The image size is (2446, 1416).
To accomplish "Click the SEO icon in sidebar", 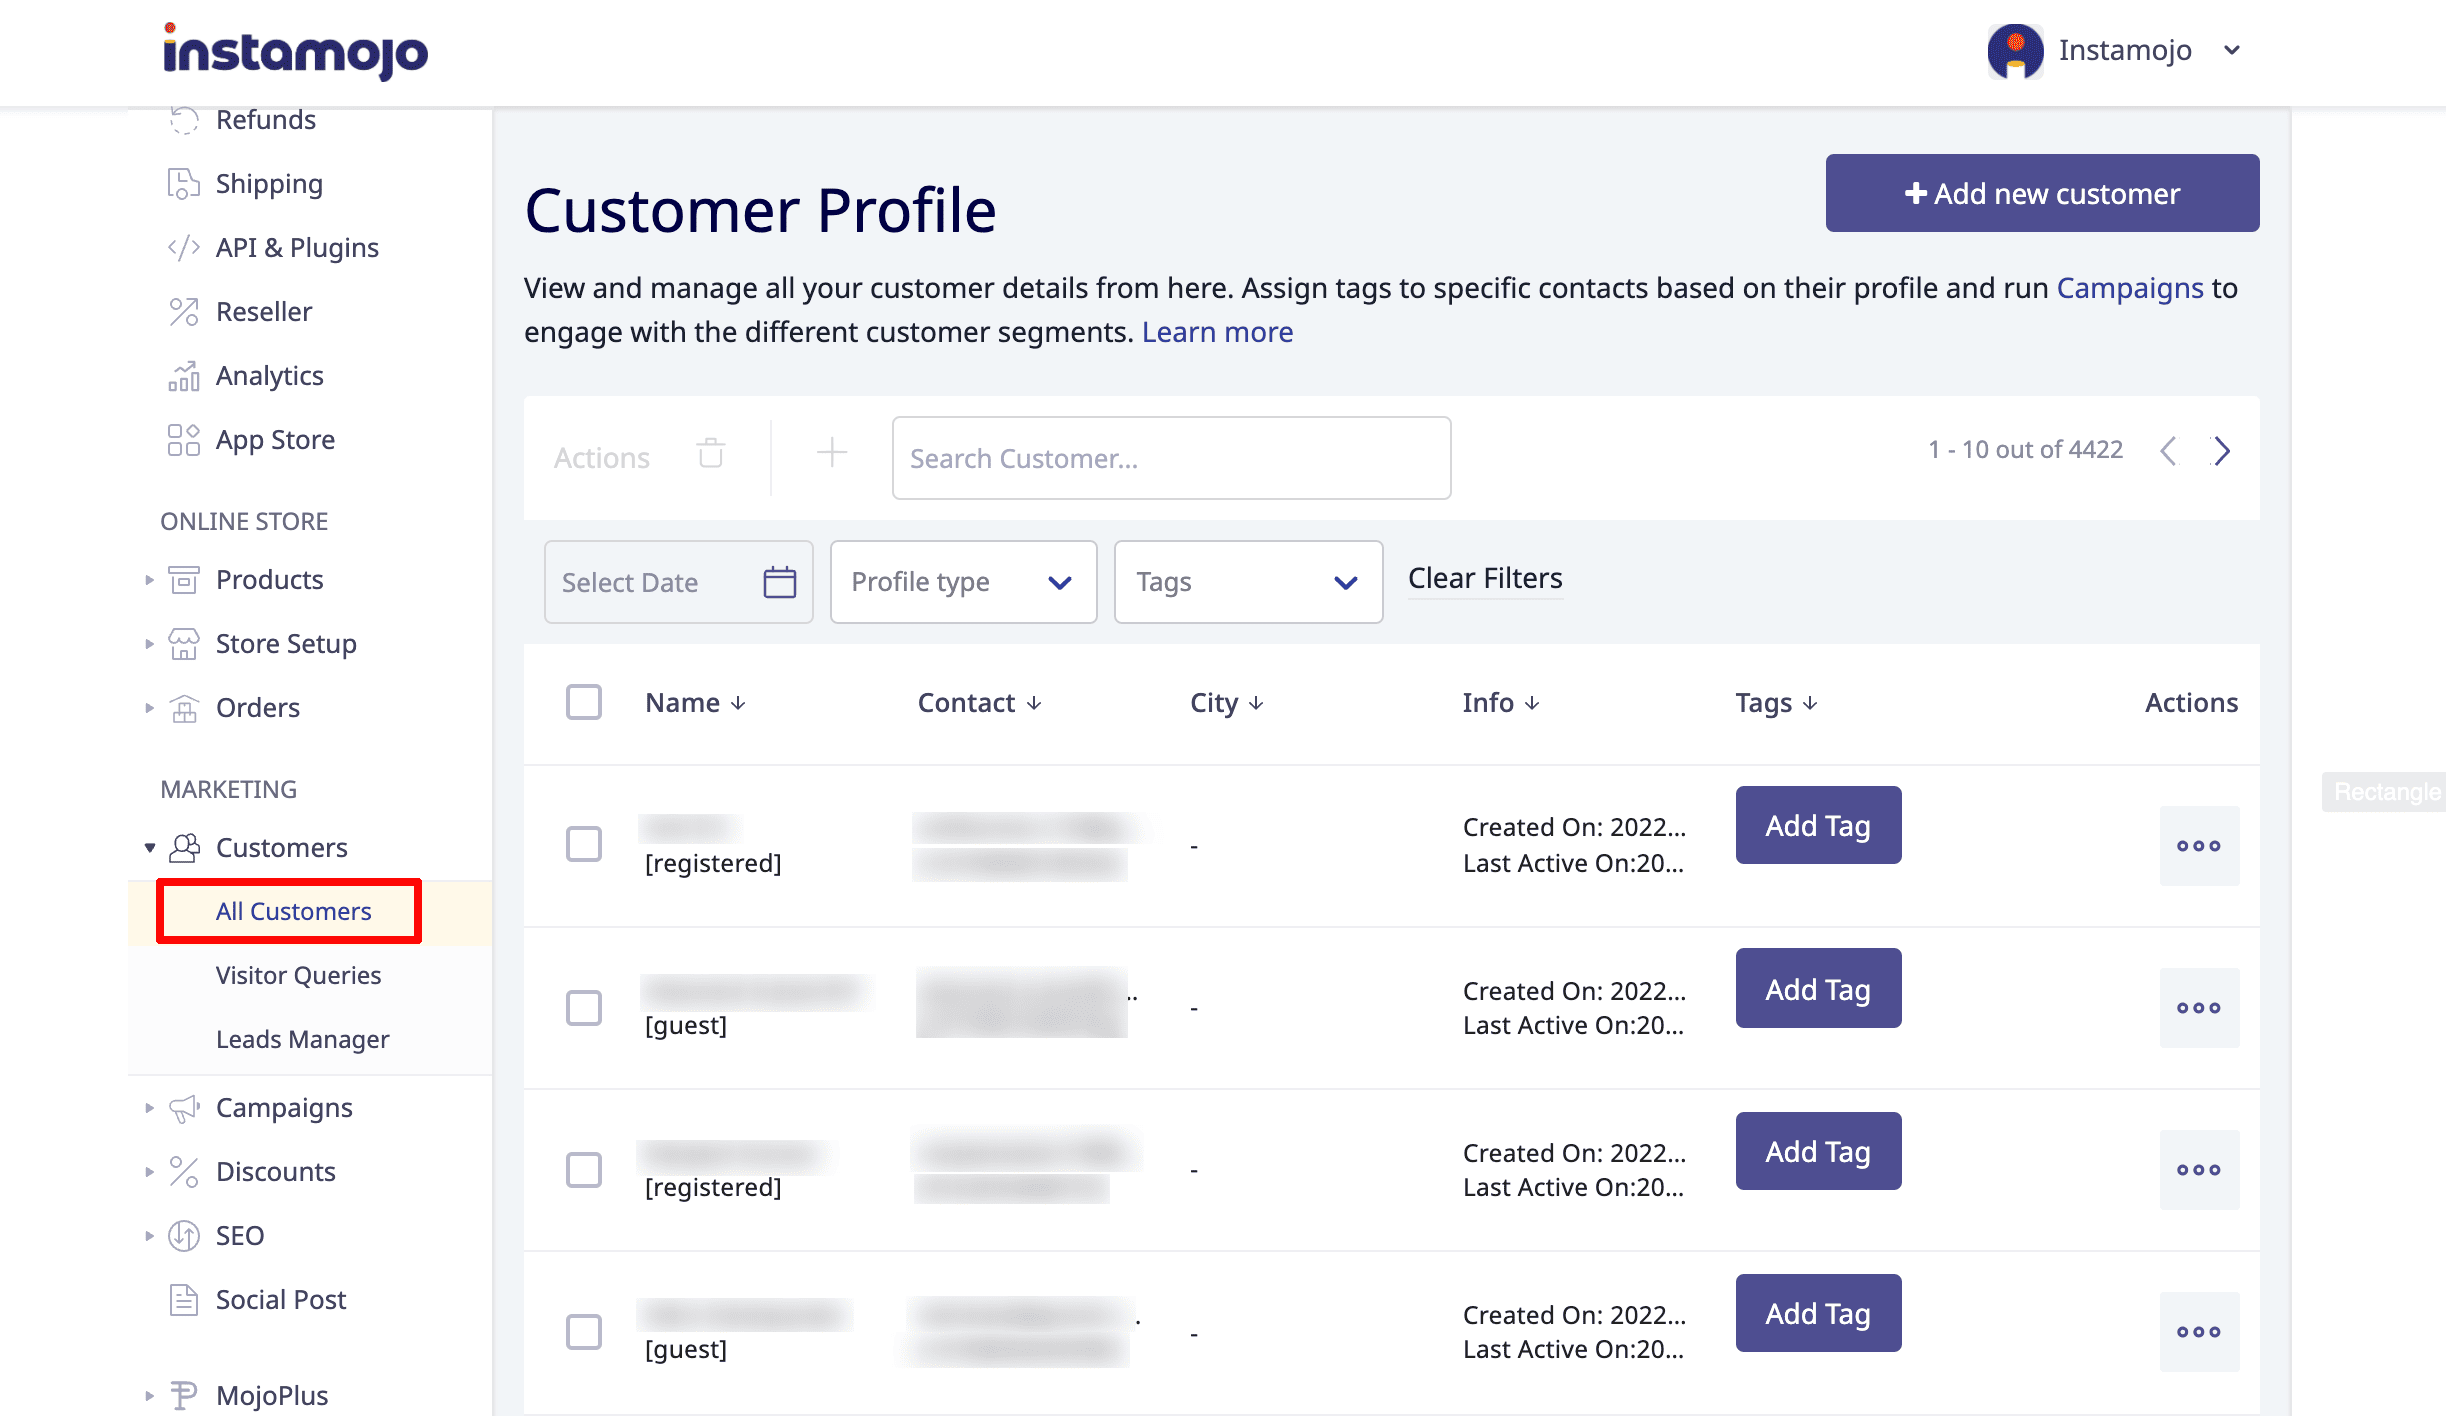I will click(184, 1236).
